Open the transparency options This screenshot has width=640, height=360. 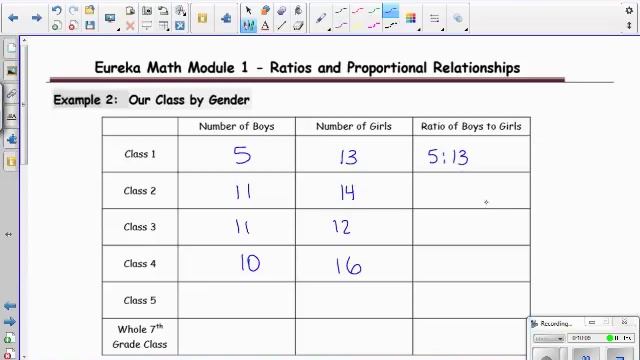(x=458, y=18)
